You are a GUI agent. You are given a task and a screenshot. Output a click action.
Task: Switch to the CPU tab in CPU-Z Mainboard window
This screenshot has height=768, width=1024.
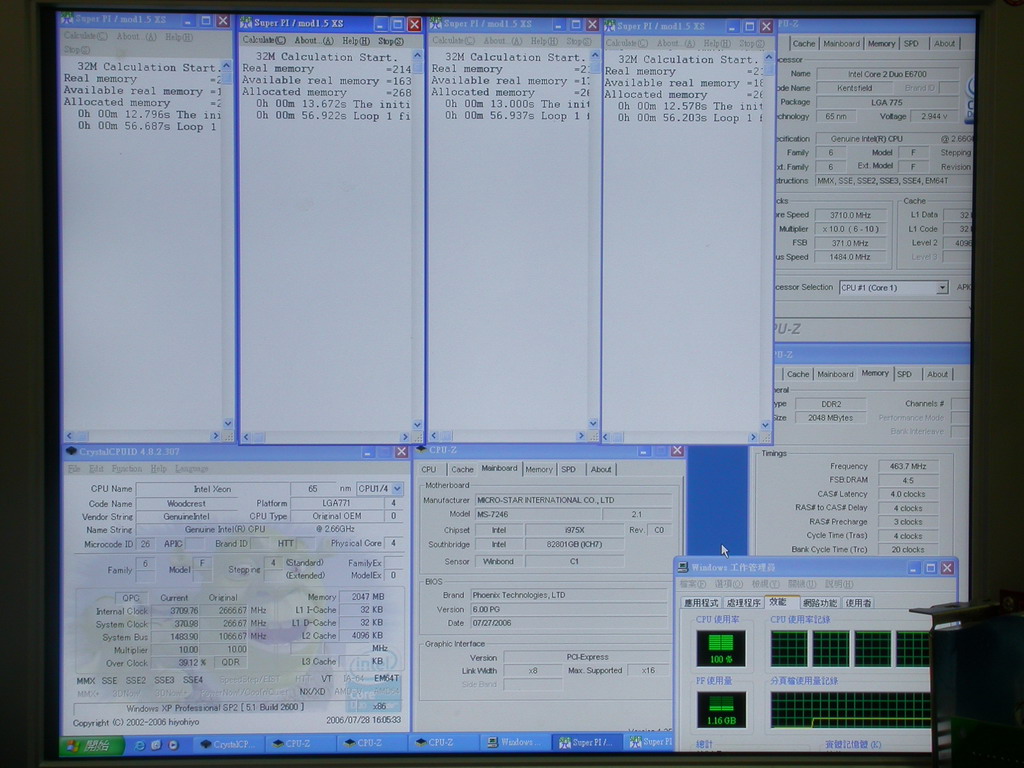pyautogui.click(x=428, y=470)
